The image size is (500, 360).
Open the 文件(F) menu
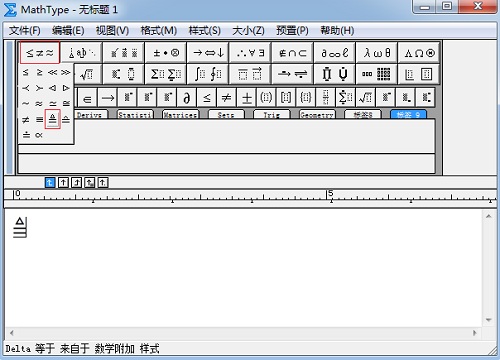point(25,31)
